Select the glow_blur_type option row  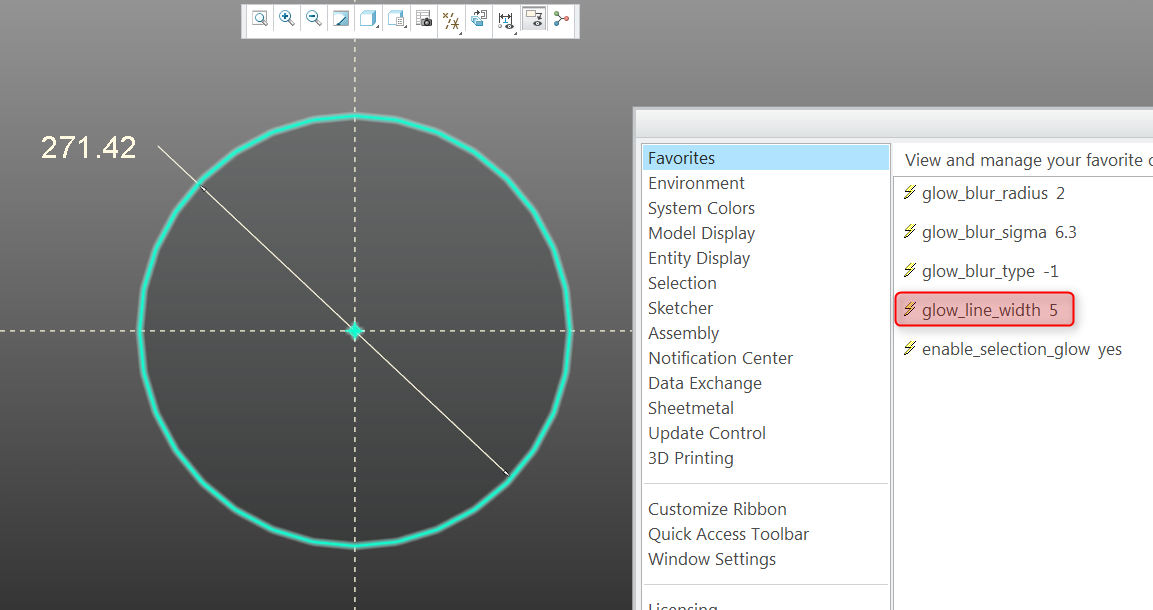tap(981, 271)
